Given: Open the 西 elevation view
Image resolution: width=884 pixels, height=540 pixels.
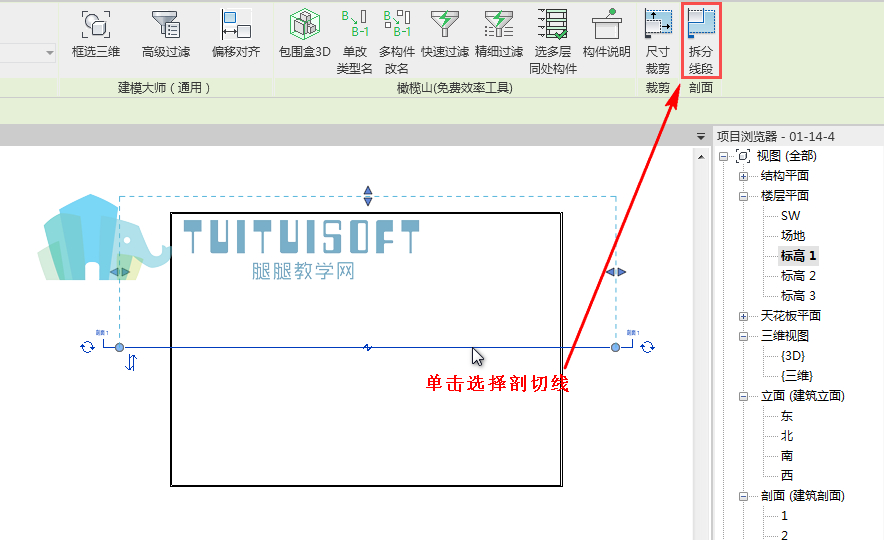Looking at the screenshot, I should [787, 475].
